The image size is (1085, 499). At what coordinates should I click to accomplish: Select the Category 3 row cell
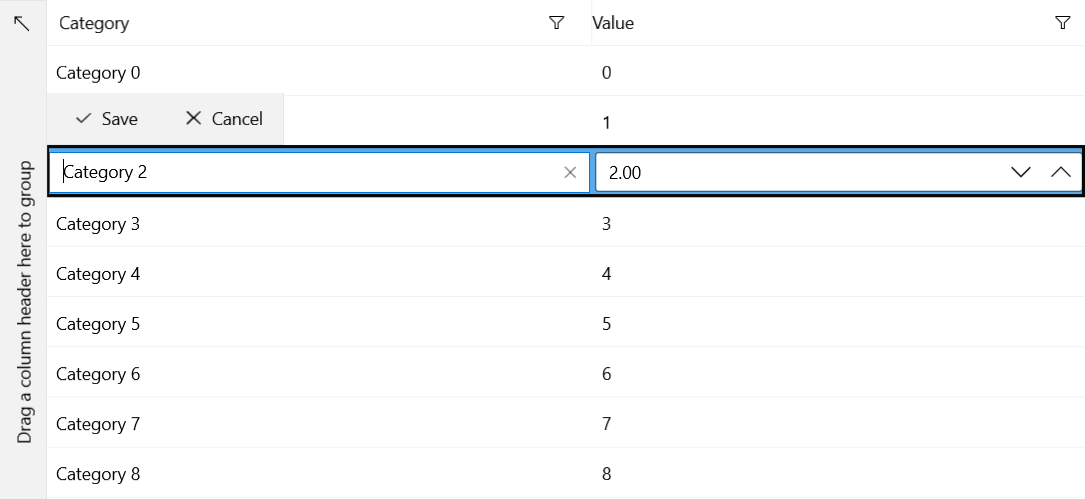(319, 224)
